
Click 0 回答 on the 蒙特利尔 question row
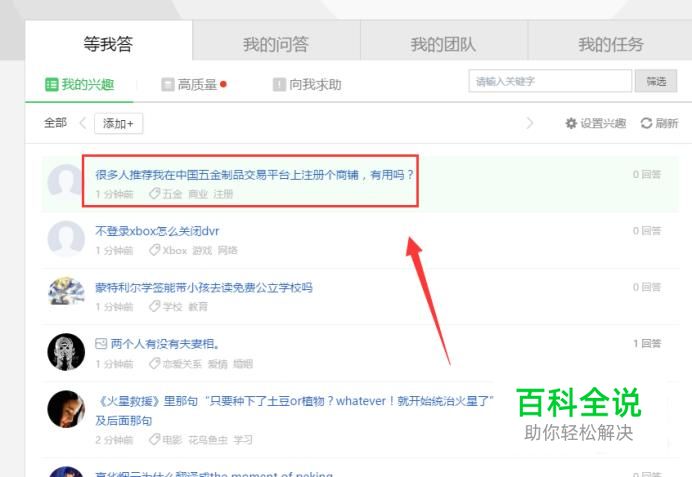tap(647, 287)
